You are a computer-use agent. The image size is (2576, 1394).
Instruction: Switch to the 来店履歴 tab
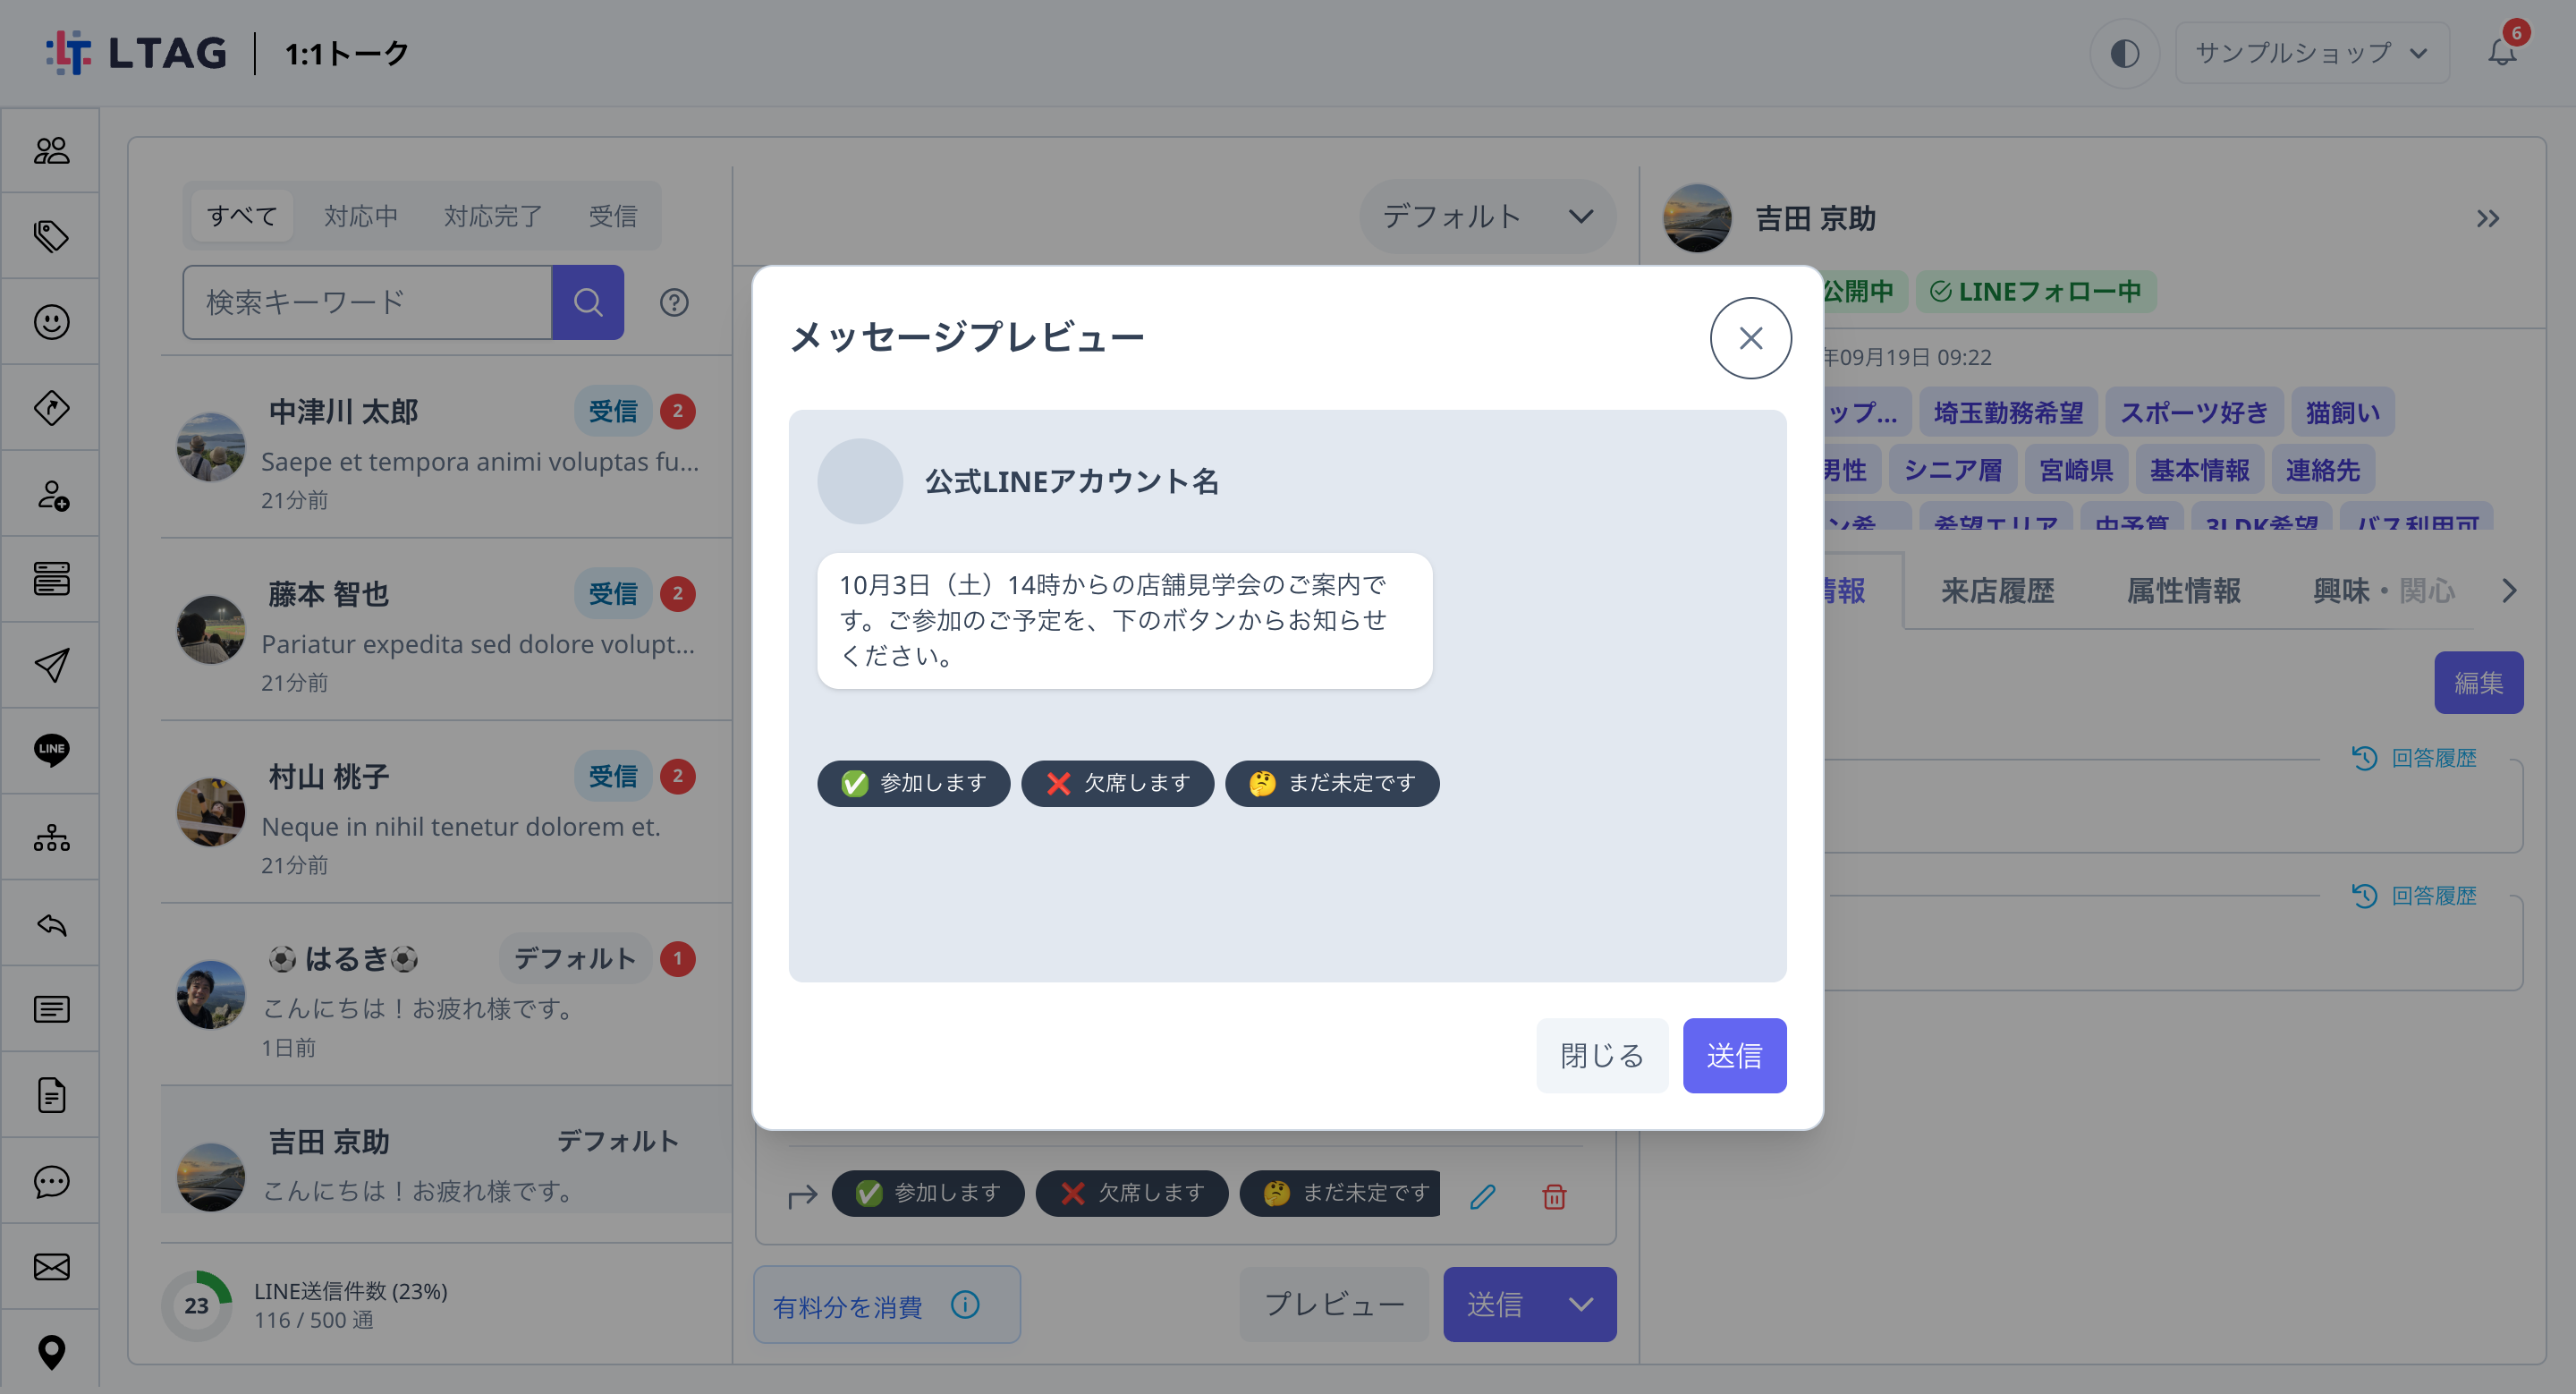coord(1997,590)
